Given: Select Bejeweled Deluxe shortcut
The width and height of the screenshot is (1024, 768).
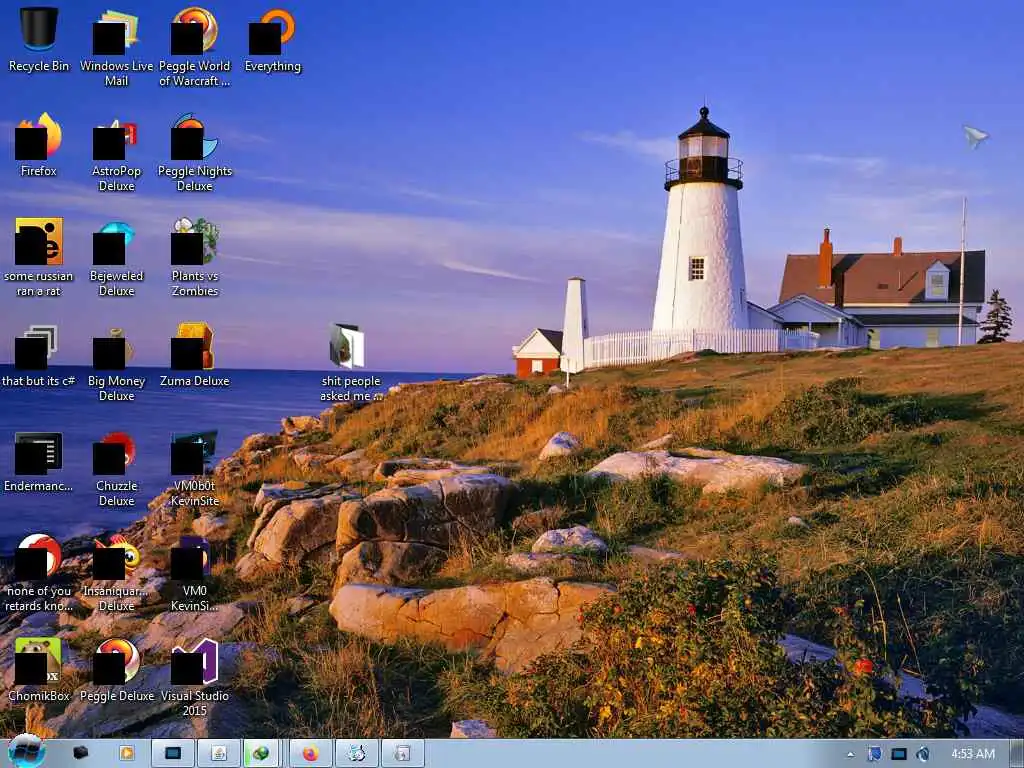Looking at the screenshot, I should pyautogui.click(x=116, y=243).
